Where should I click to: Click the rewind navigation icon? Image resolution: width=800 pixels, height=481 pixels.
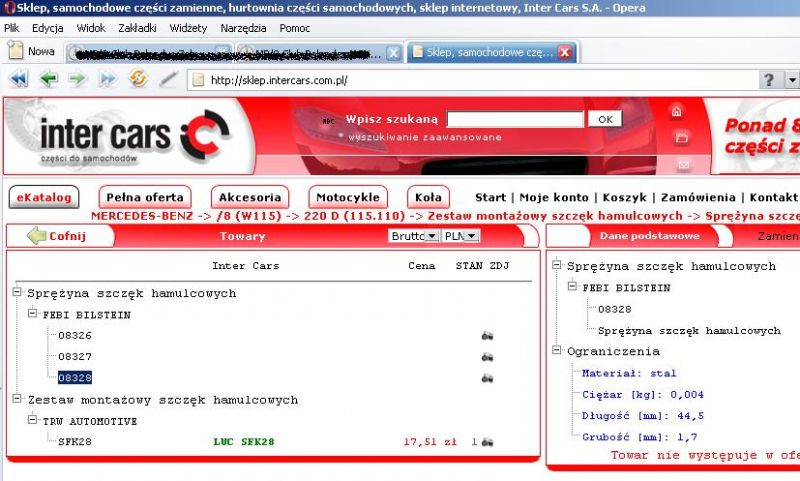19,79
